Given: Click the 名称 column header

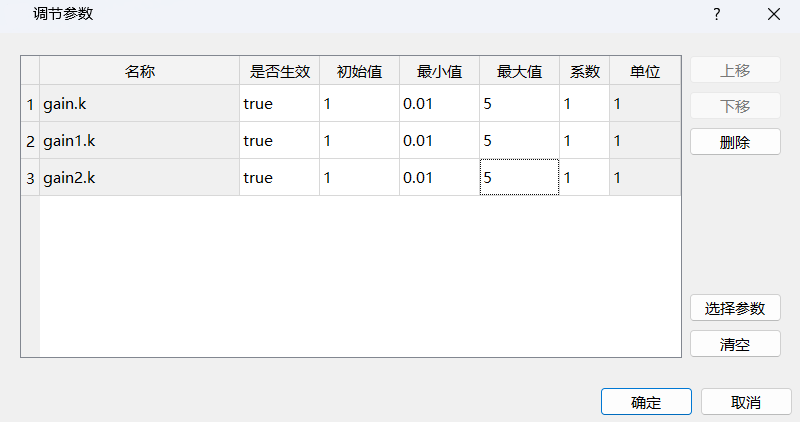Looking at the screenshot, I should click(139, 72).
